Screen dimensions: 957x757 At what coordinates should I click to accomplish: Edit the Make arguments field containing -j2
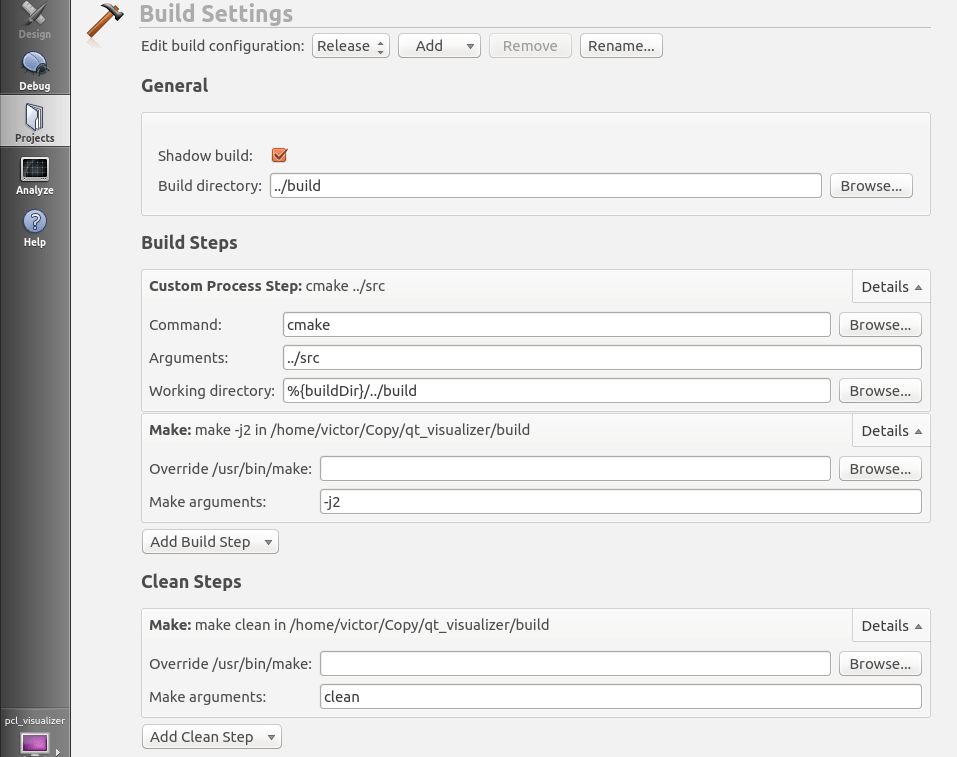pos(620,501)
